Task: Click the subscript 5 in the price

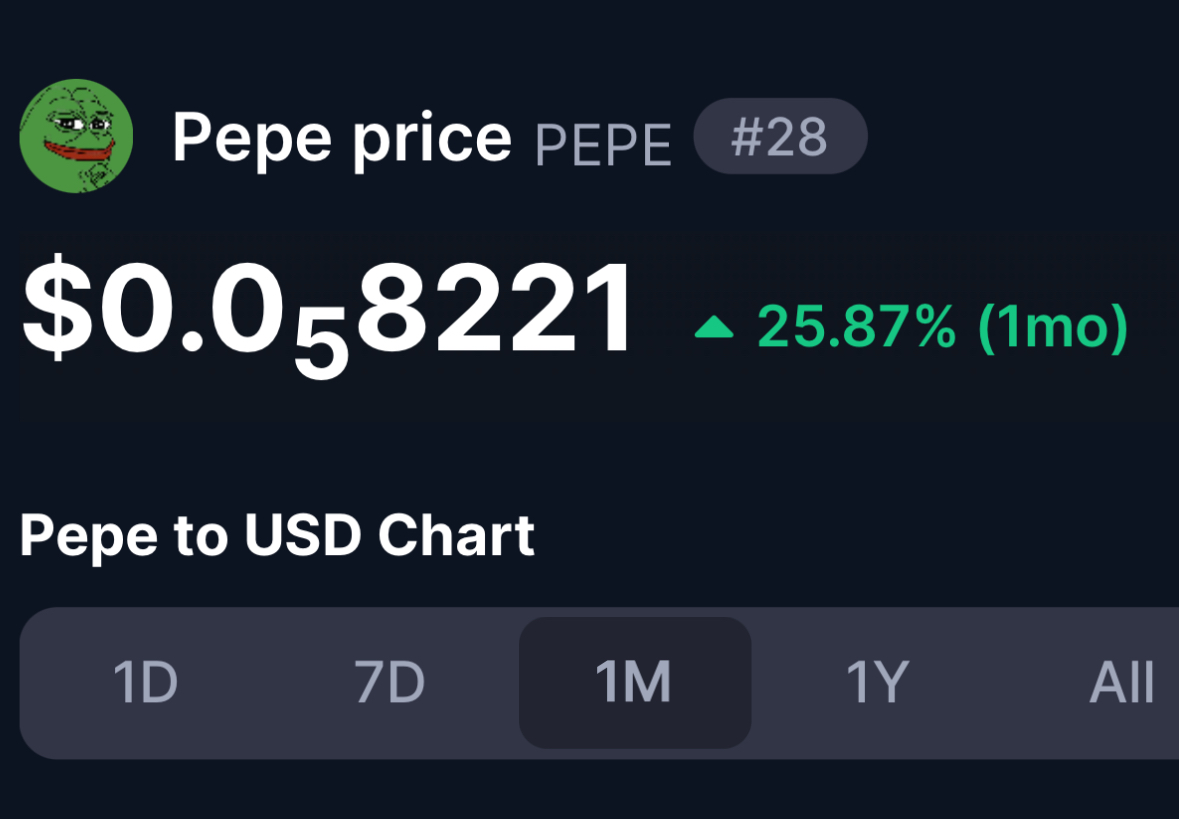Action: (x=321, y=348)
